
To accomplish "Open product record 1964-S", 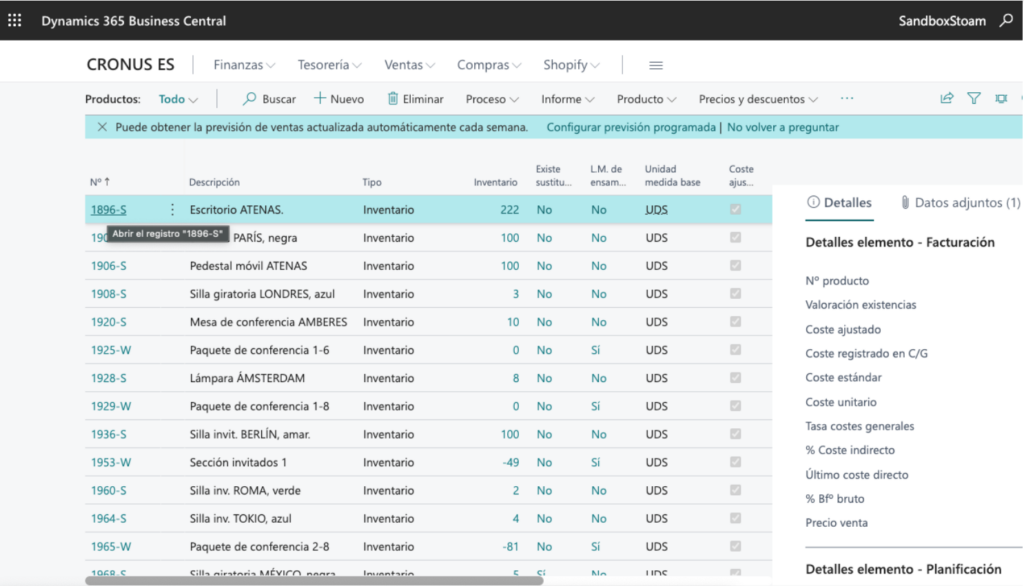I will [108, 519].
